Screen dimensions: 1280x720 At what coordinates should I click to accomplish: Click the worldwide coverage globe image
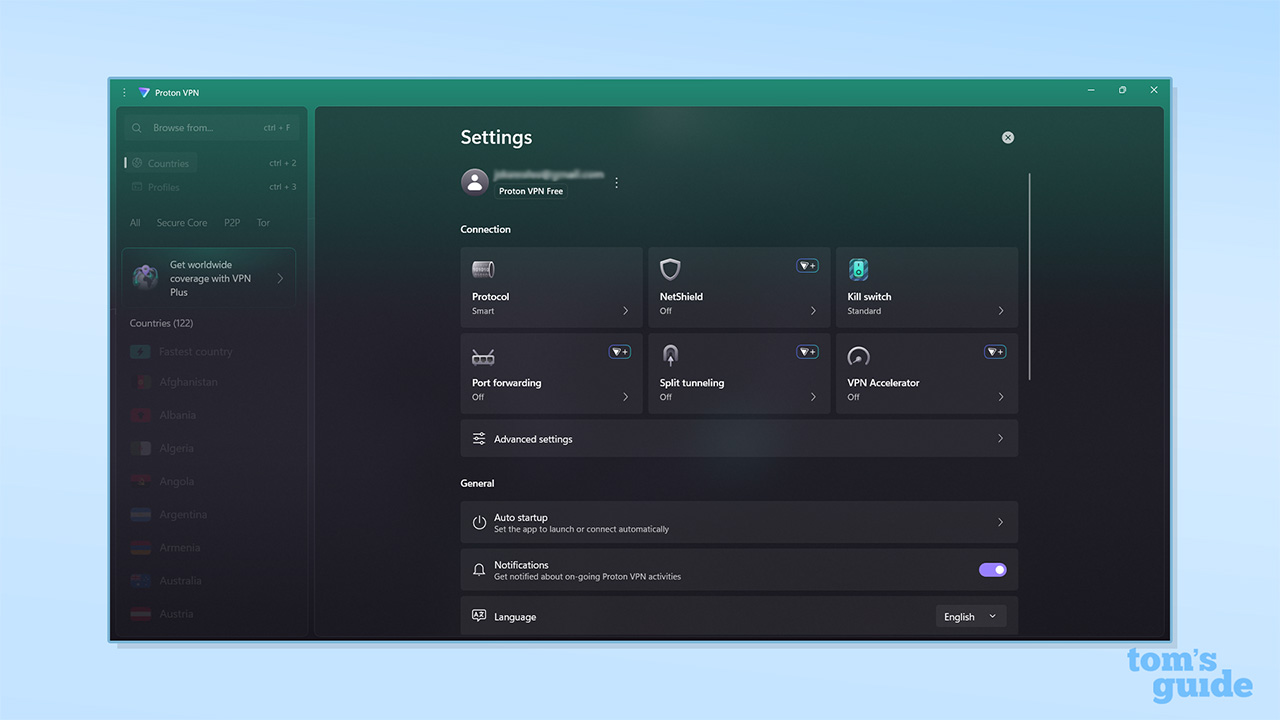point(146,278)
